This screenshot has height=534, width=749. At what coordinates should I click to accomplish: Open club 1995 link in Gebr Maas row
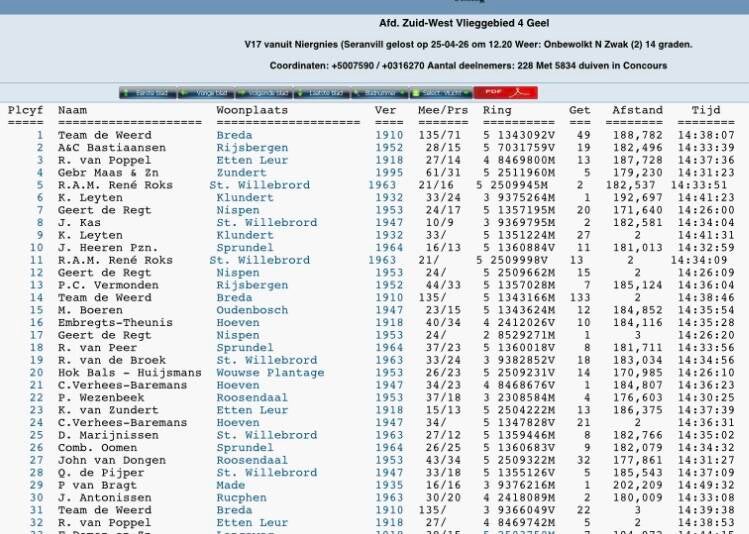(x=389, y=172)
